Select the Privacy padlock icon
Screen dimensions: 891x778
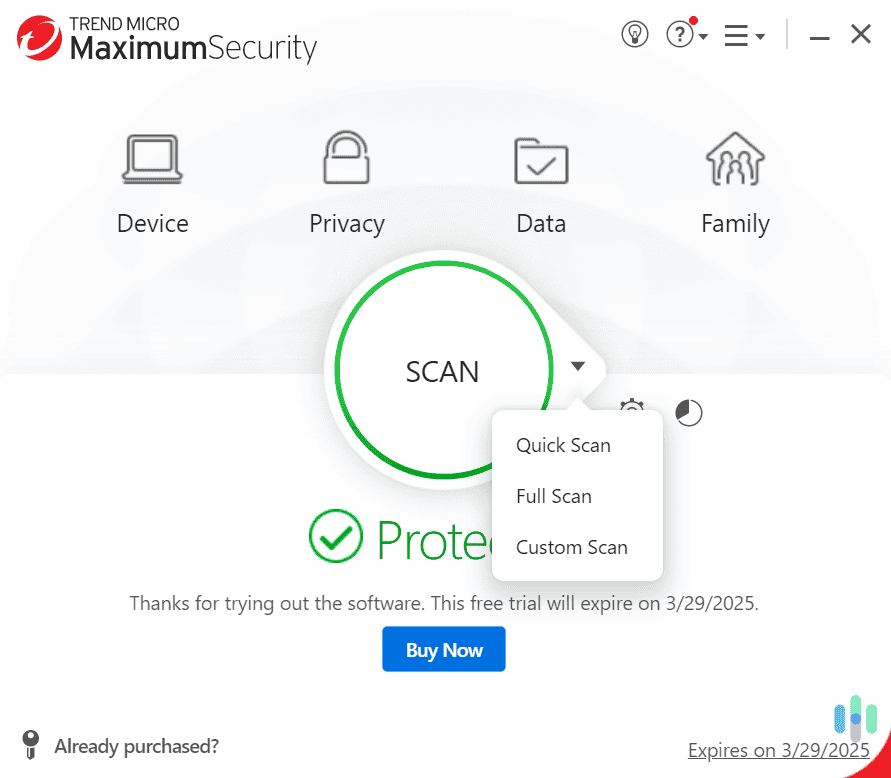[346, 158]
